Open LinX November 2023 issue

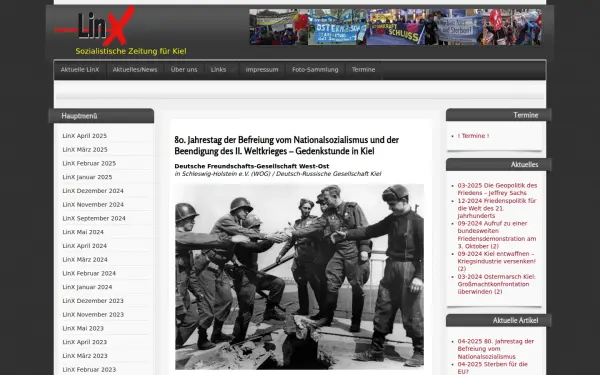coord(93,315)
